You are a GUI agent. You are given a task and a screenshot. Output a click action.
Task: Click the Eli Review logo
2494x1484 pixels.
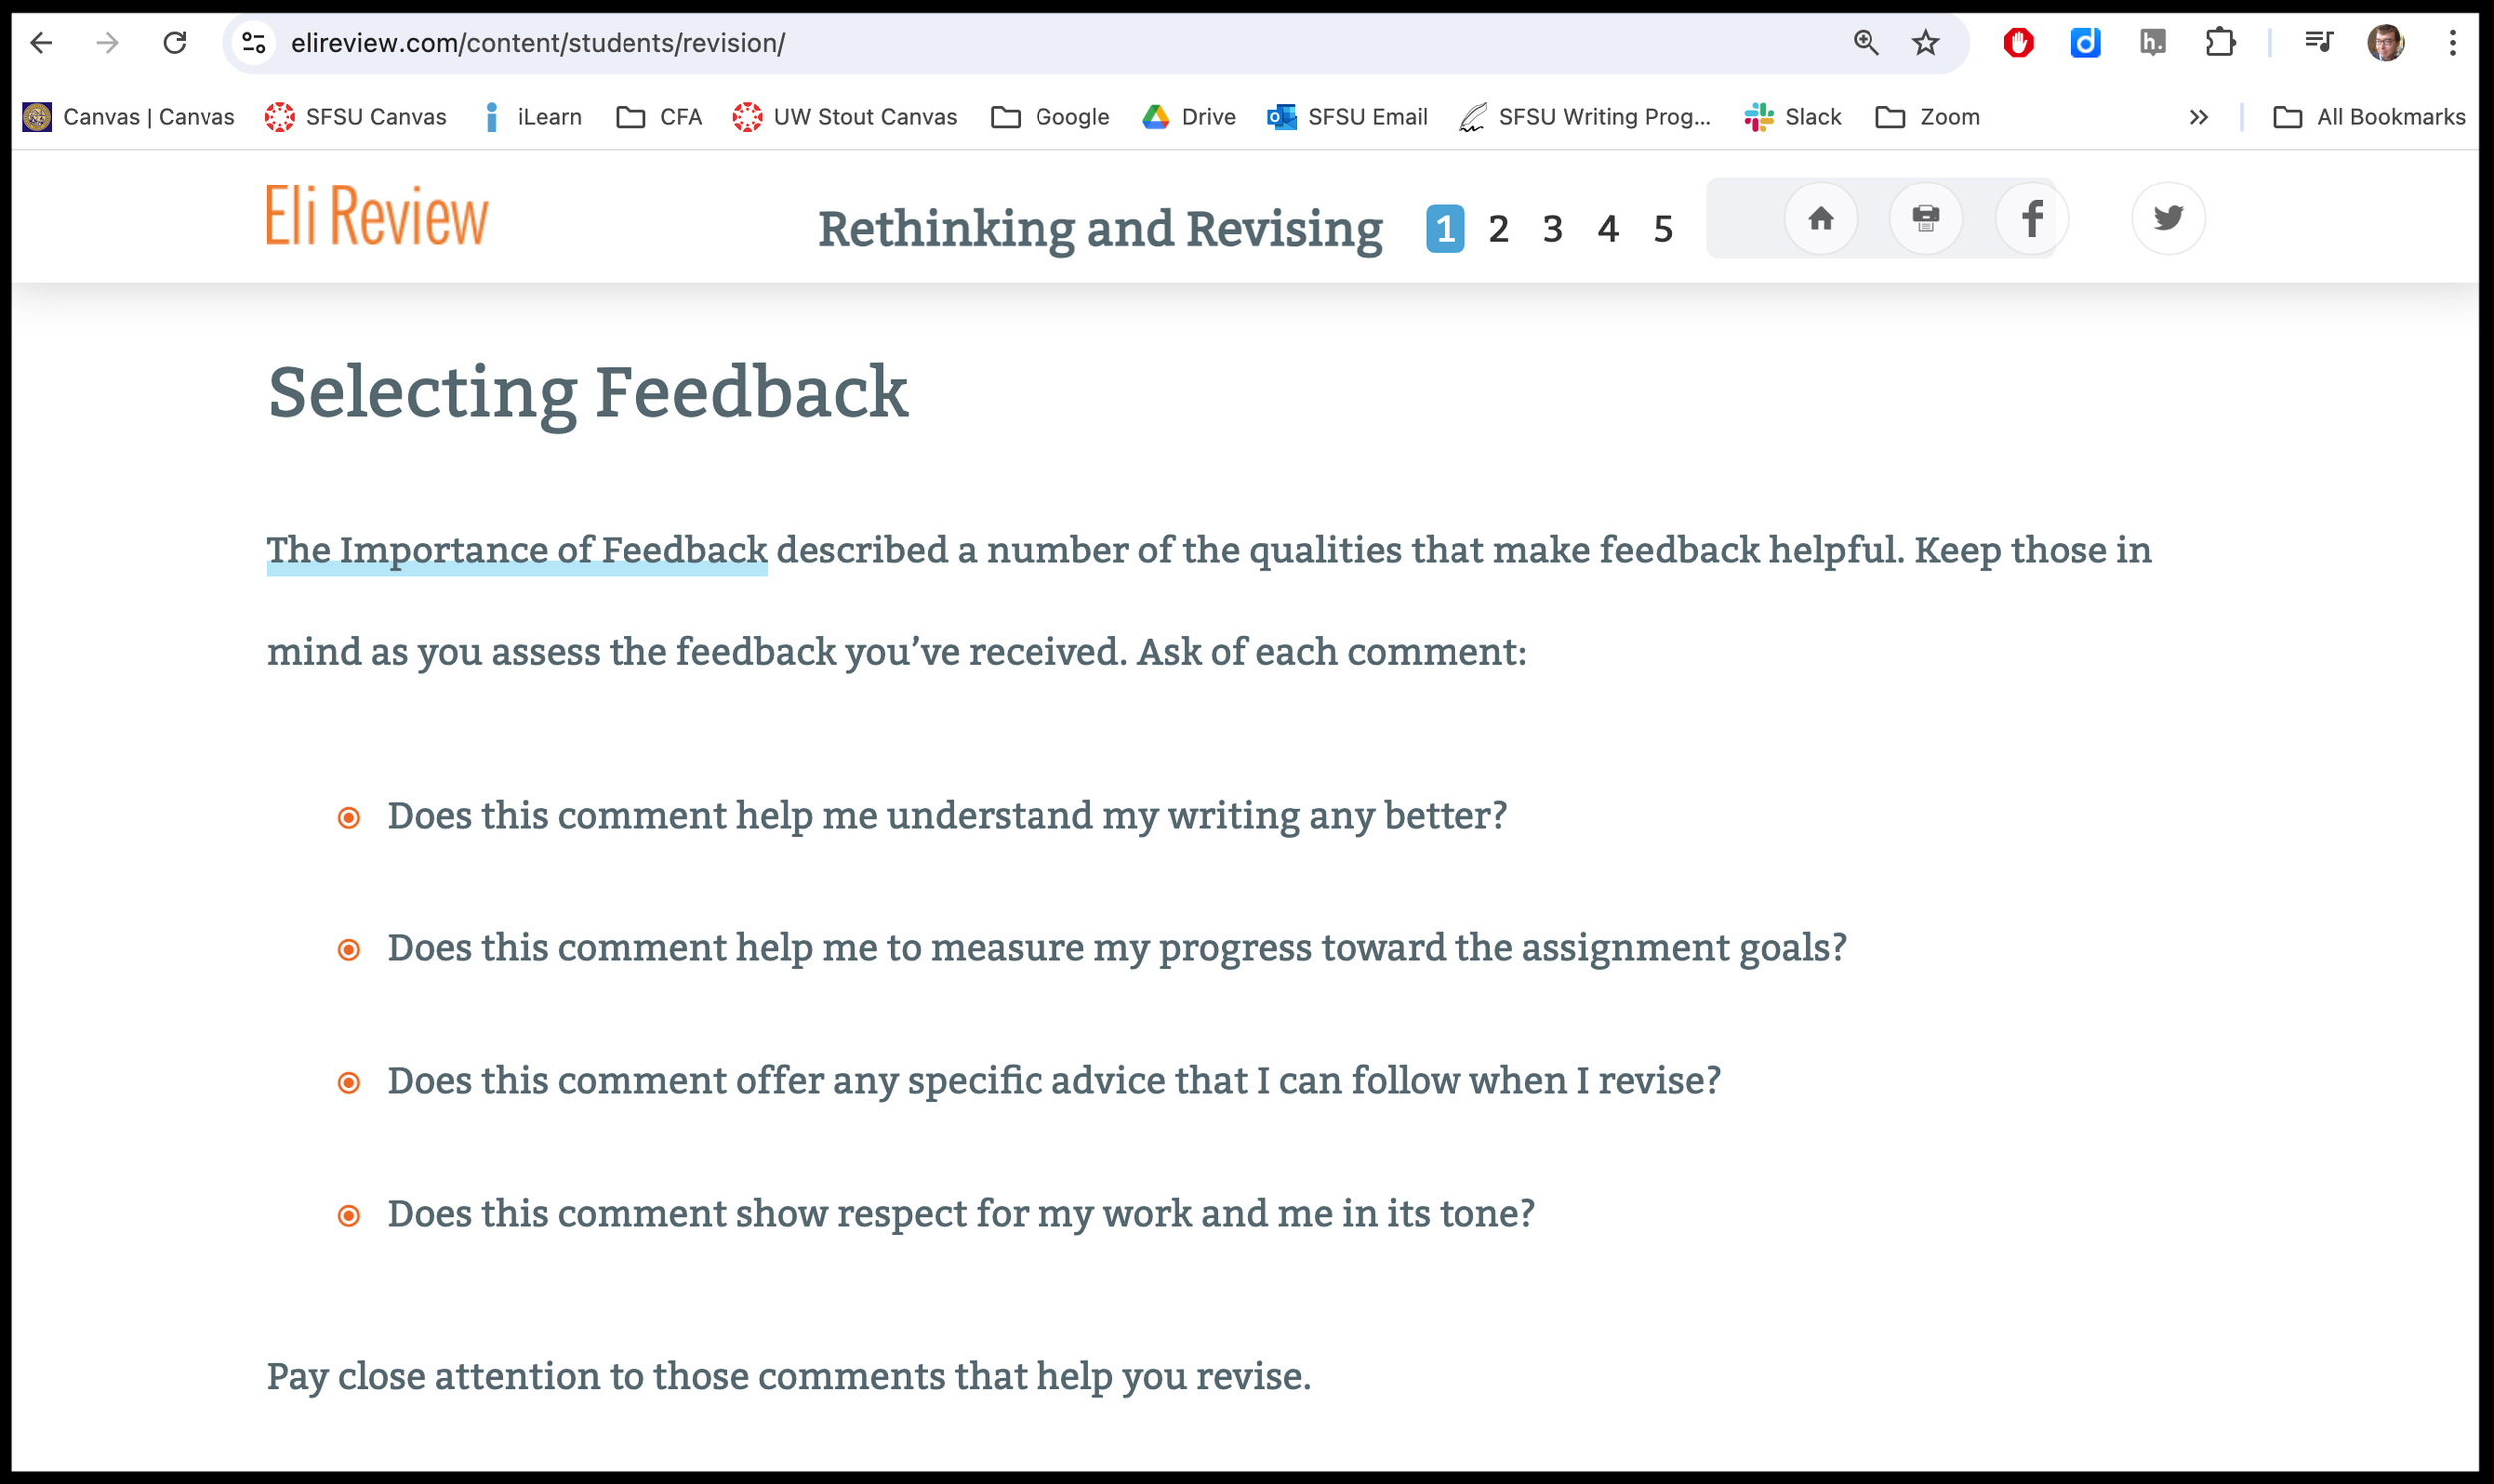377,215
